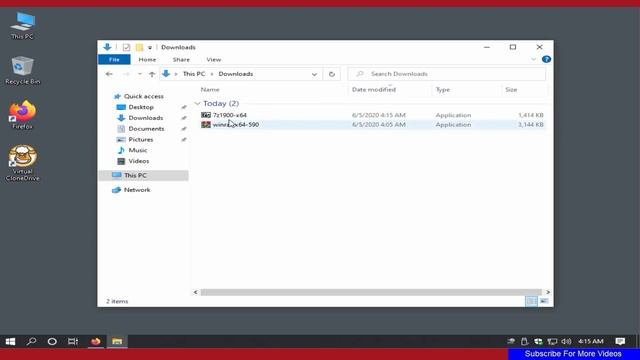
Task: Click the Properties quick access toolbar icon
Action: (126, 47)
